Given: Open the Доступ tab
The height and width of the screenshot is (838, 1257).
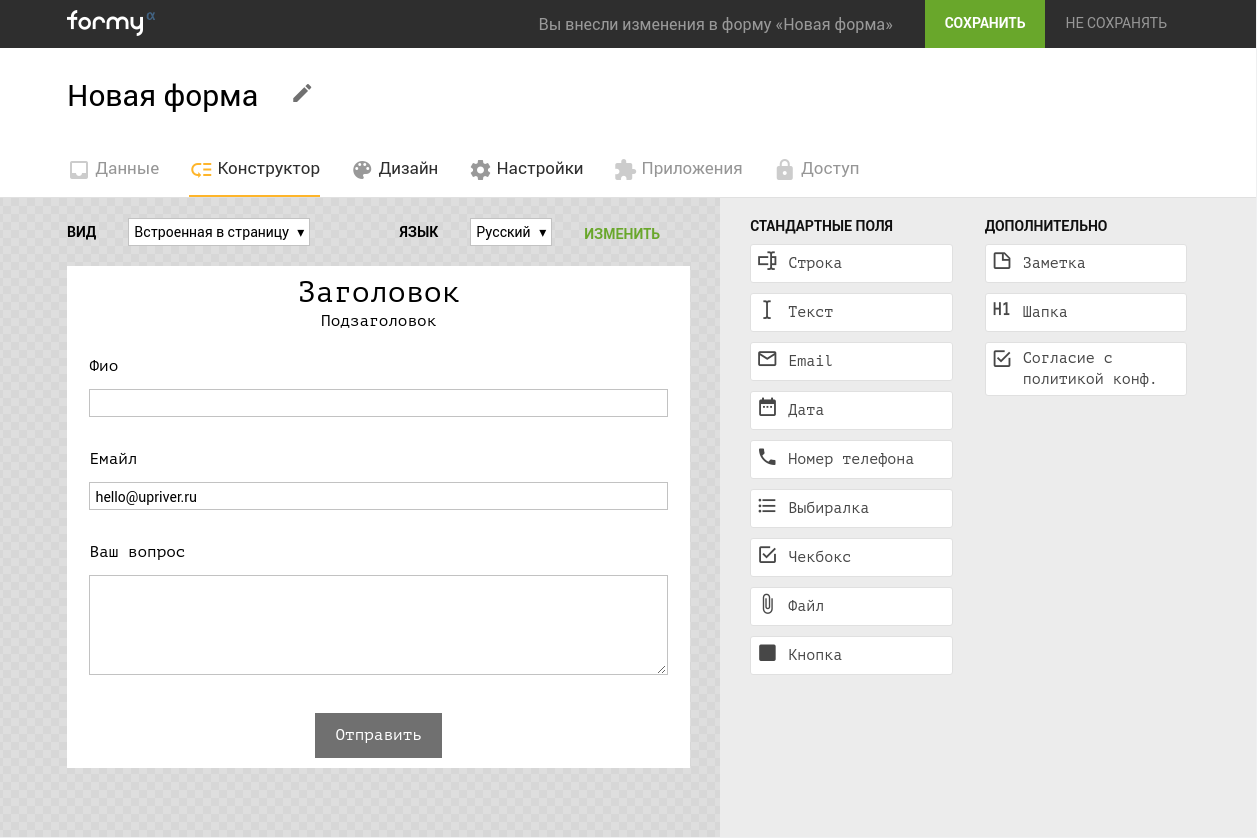Looking at the screenshot, I should pyautogui.click(x=818, y=169).
